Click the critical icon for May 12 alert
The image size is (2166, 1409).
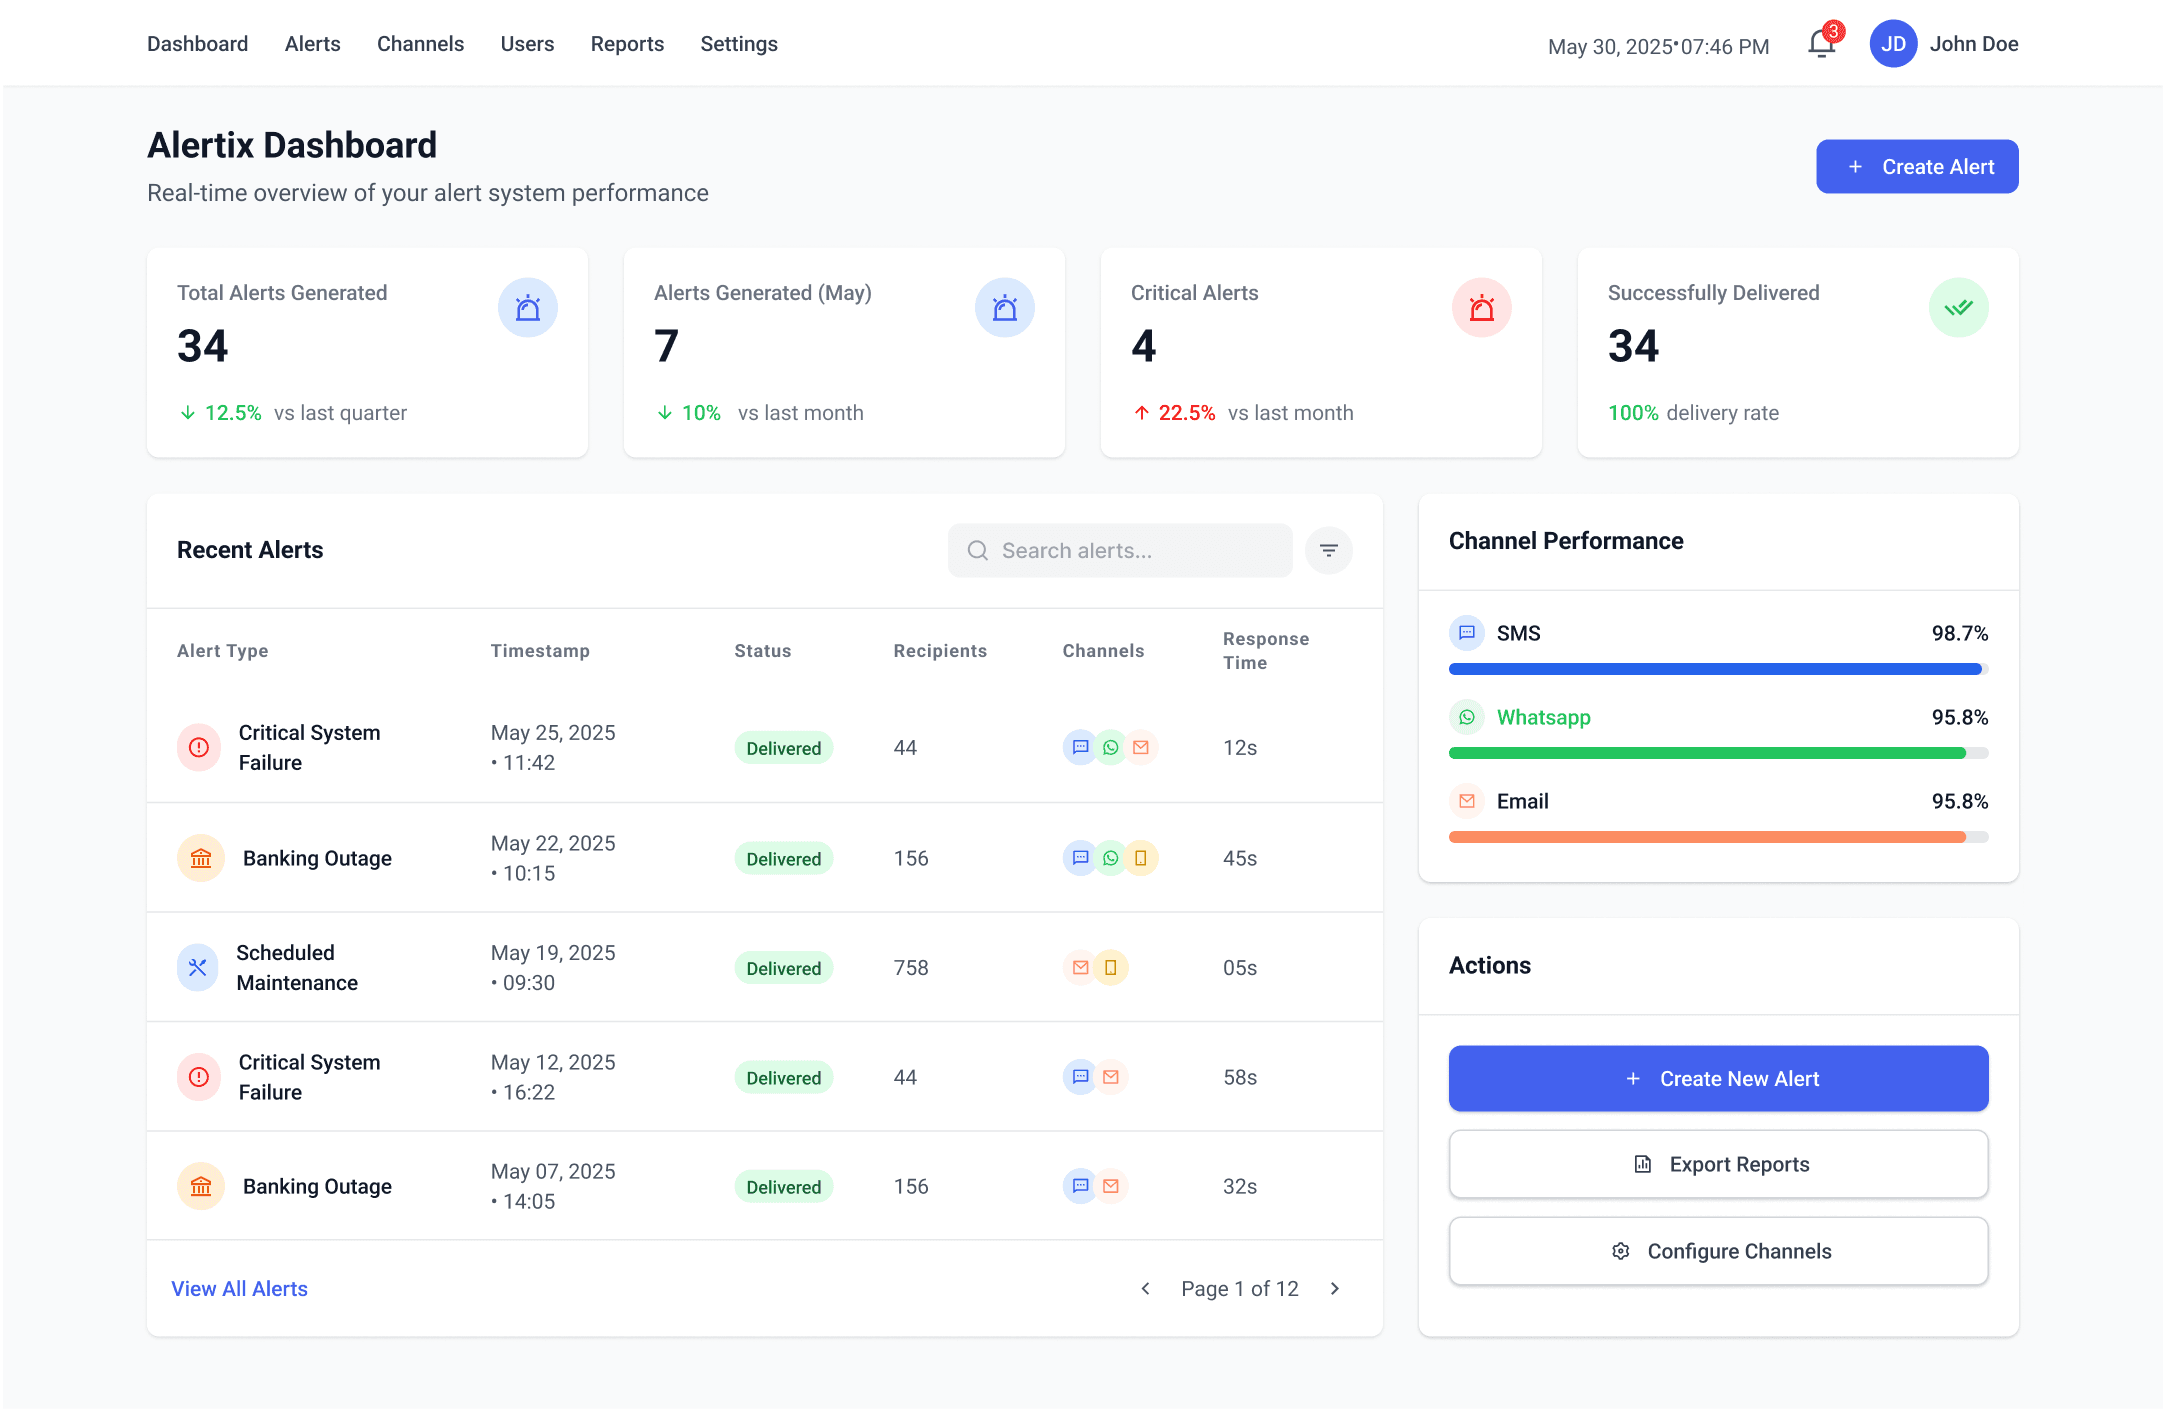pyautogui.click(x=199, y=1077)
